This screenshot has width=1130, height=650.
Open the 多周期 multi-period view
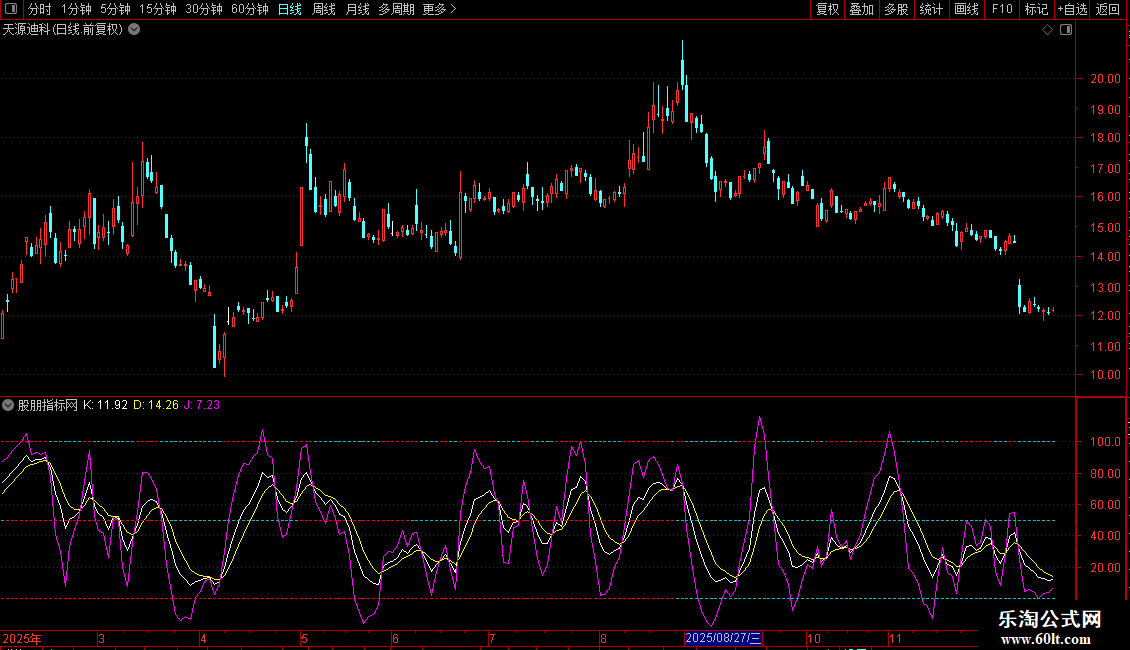pos(397,9)
